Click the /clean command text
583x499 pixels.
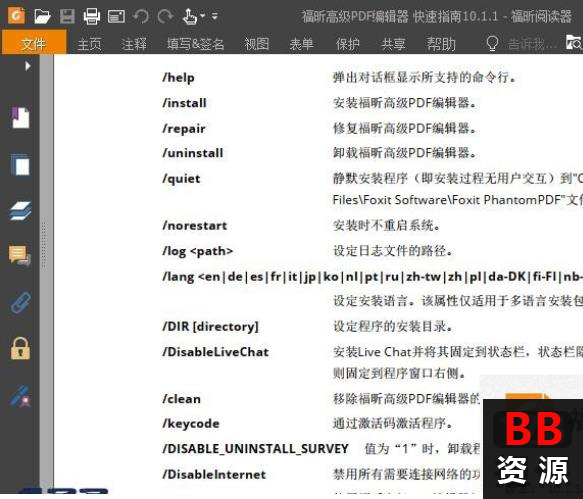(181, 399)
